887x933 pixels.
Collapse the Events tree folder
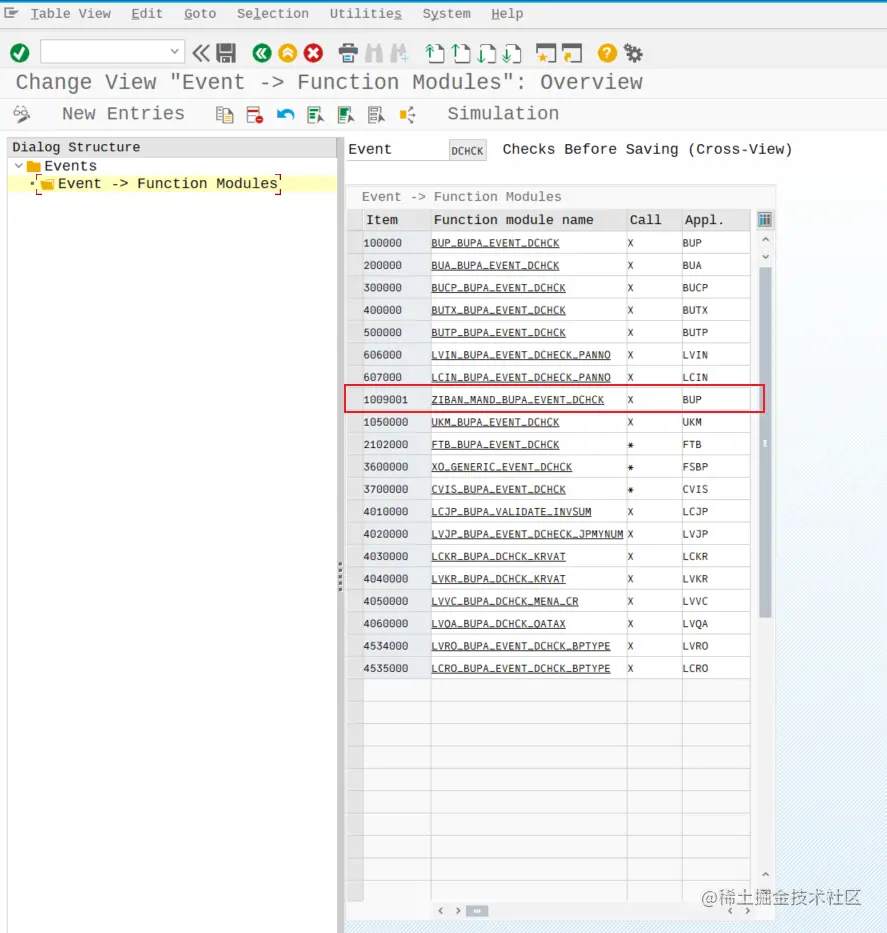18,165
